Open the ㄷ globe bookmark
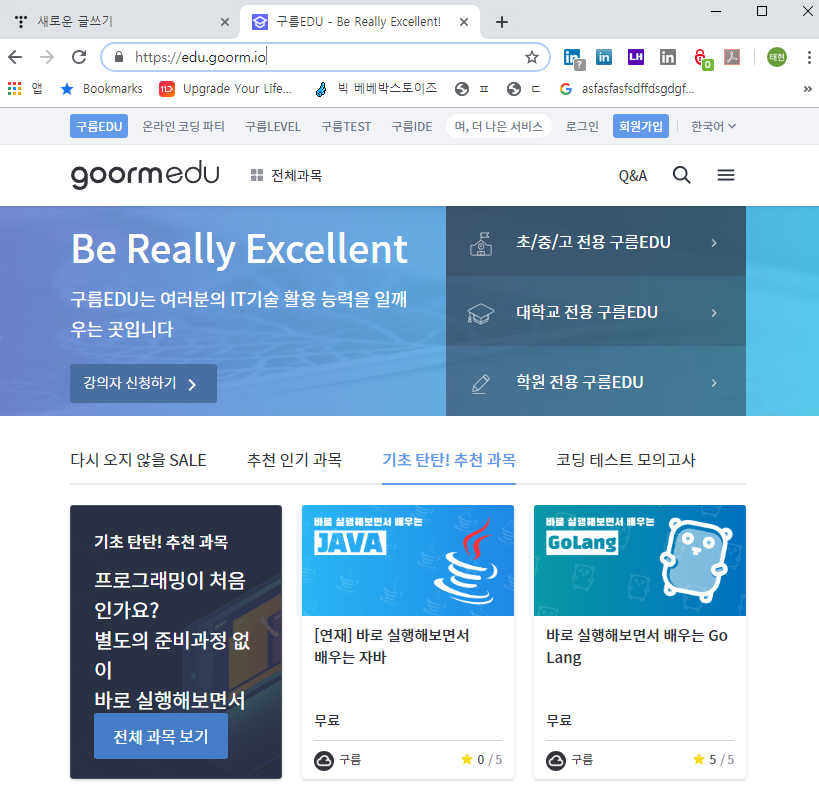The image size is (819, 791). click(x=523, y=89)
